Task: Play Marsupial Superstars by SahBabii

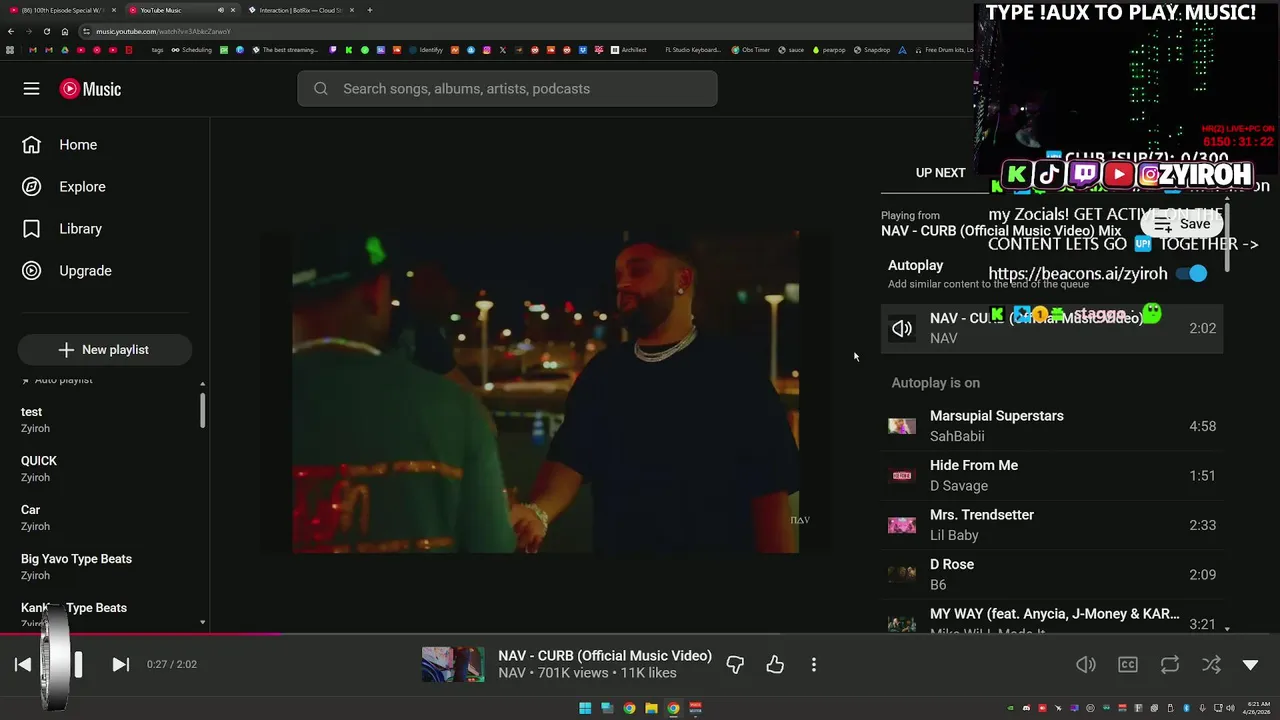Action: coord(1052,426)
